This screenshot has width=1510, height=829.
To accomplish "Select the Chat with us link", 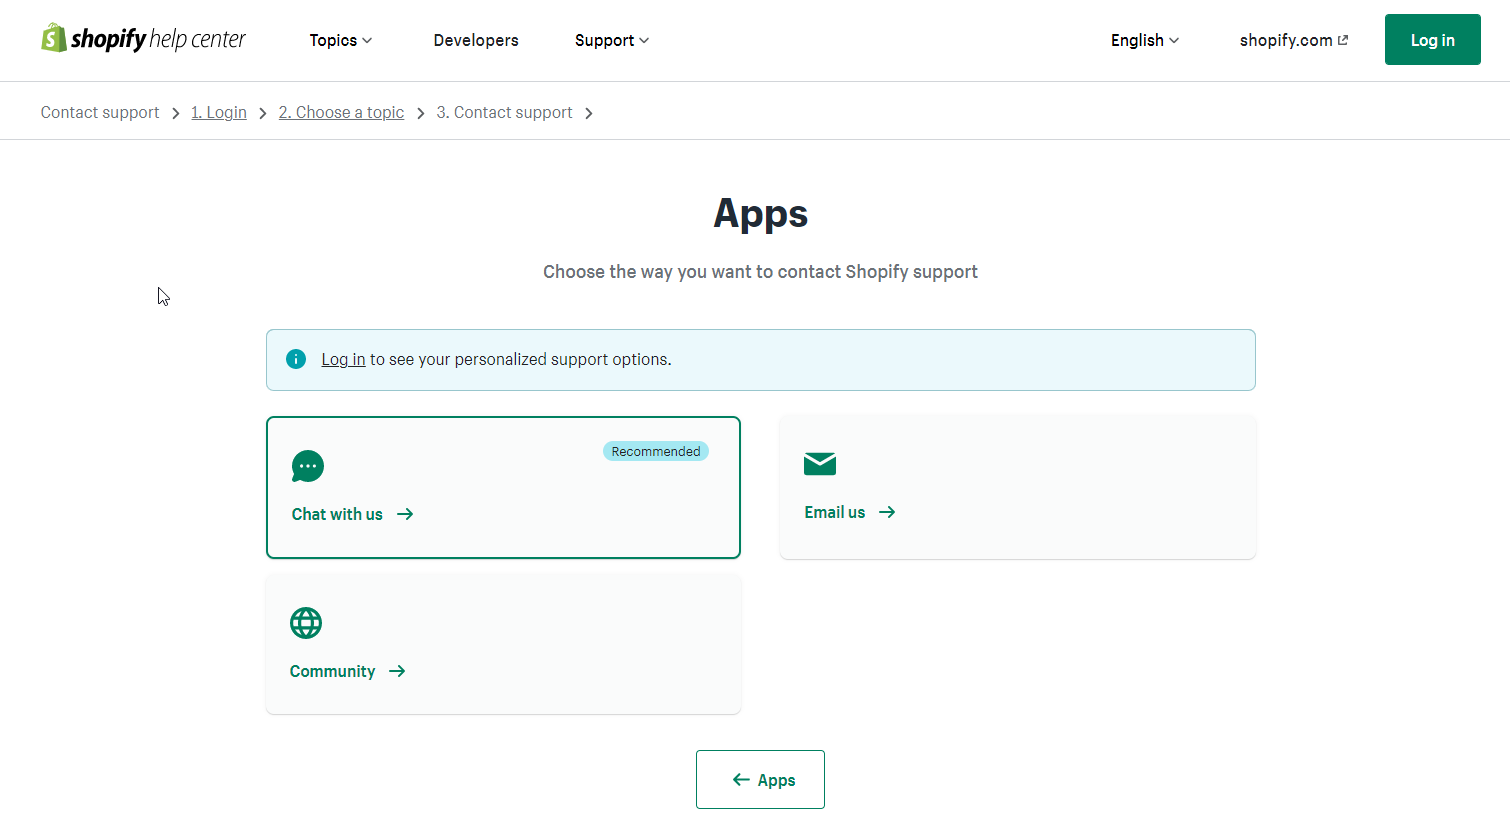I will pos(337,514).
